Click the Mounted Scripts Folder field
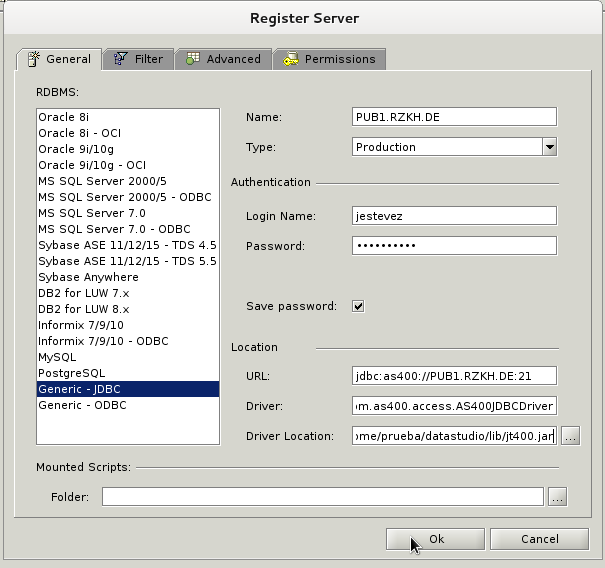The width and height of the screenshot is (605, 568). (x=323, y=497)
